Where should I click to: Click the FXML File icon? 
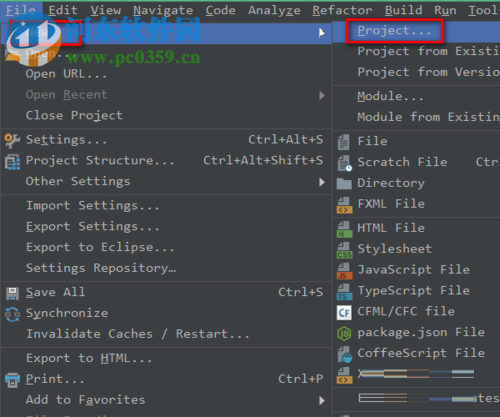pyautogui.click(x=344, y=205)
